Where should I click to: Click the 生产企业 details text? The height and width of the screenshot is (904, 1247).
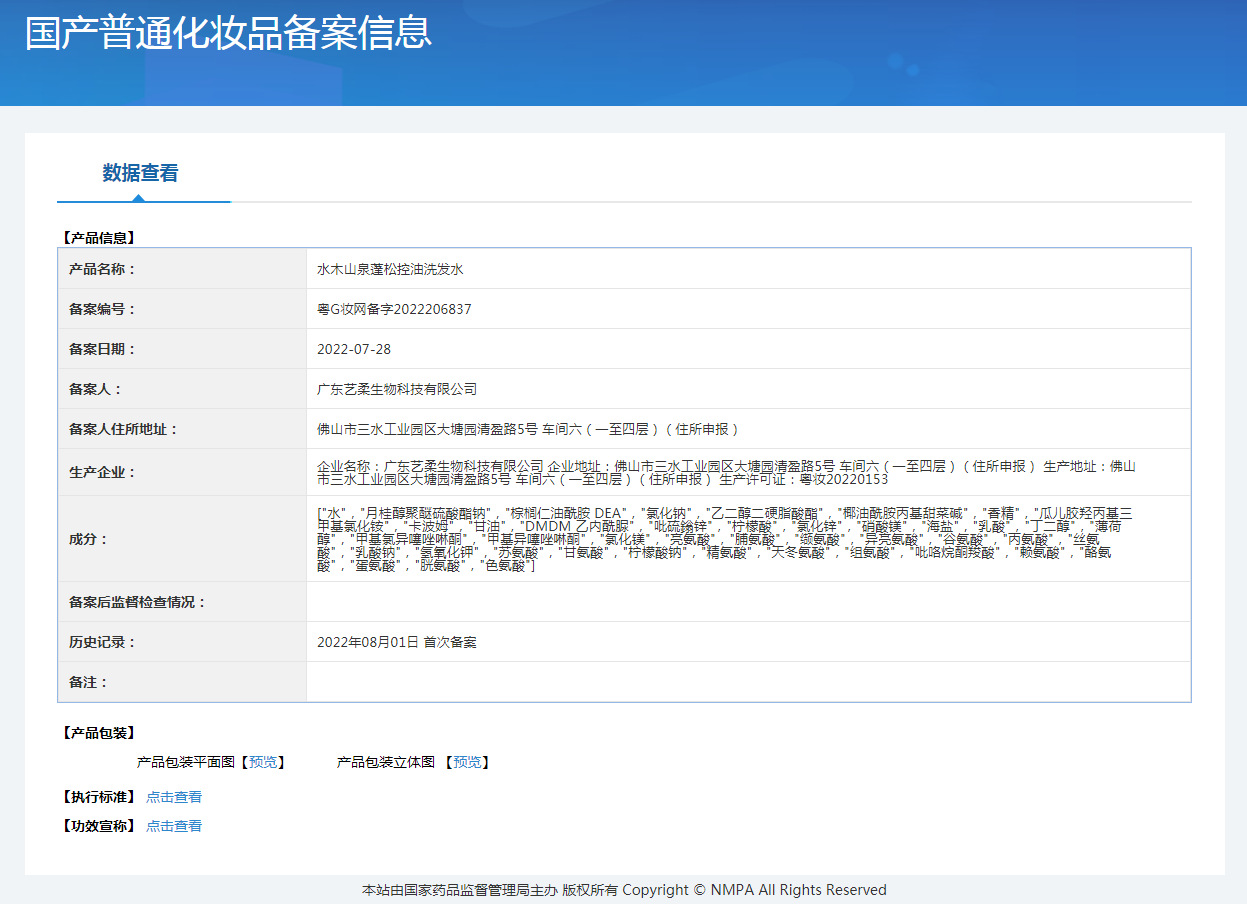(x=727, y=472)
